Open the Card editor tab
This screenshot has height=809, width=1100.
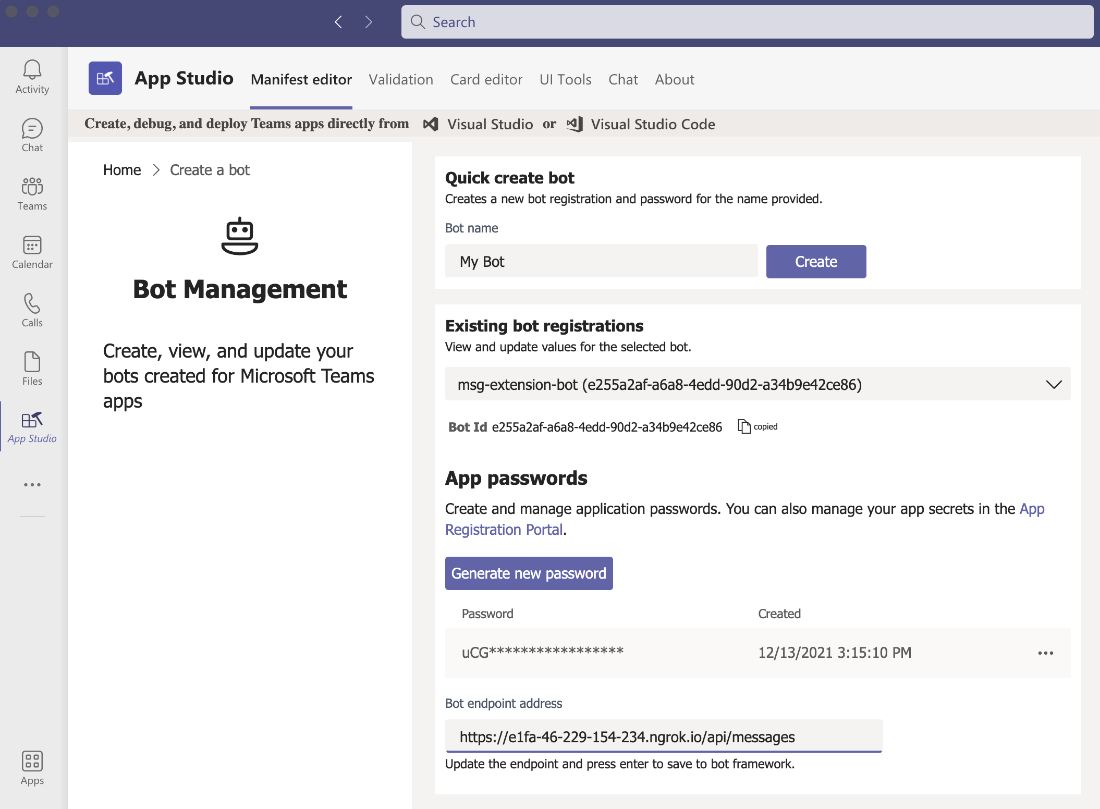pos(486,80)
